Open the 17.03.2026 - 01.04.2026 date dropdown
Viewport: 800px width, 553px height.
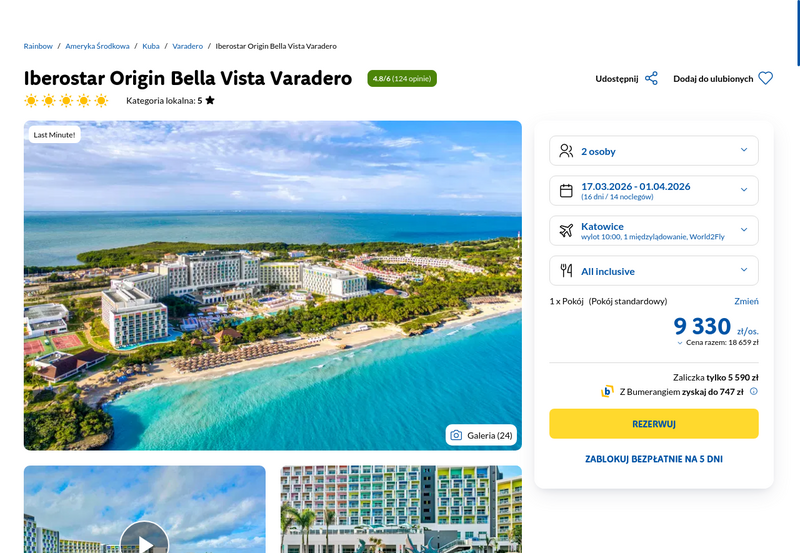coord(654,191)
